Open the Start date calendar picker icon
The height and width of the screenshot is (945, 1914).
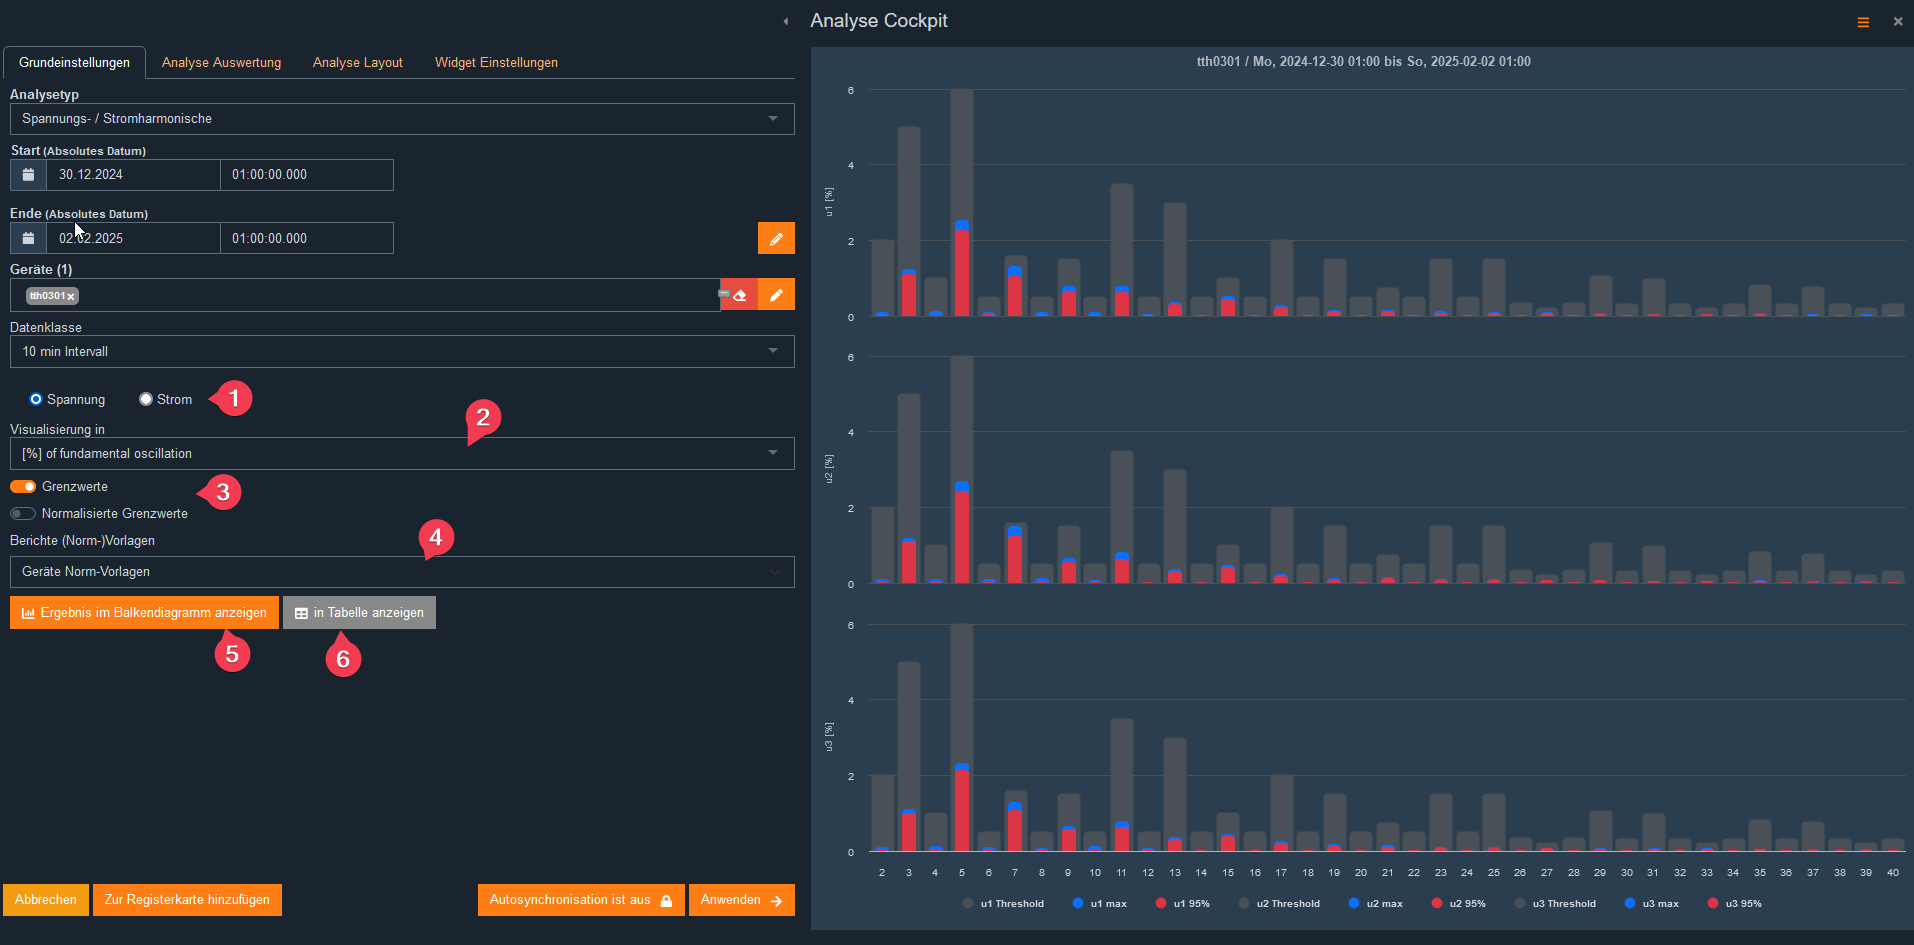click(x=28, y=175)
